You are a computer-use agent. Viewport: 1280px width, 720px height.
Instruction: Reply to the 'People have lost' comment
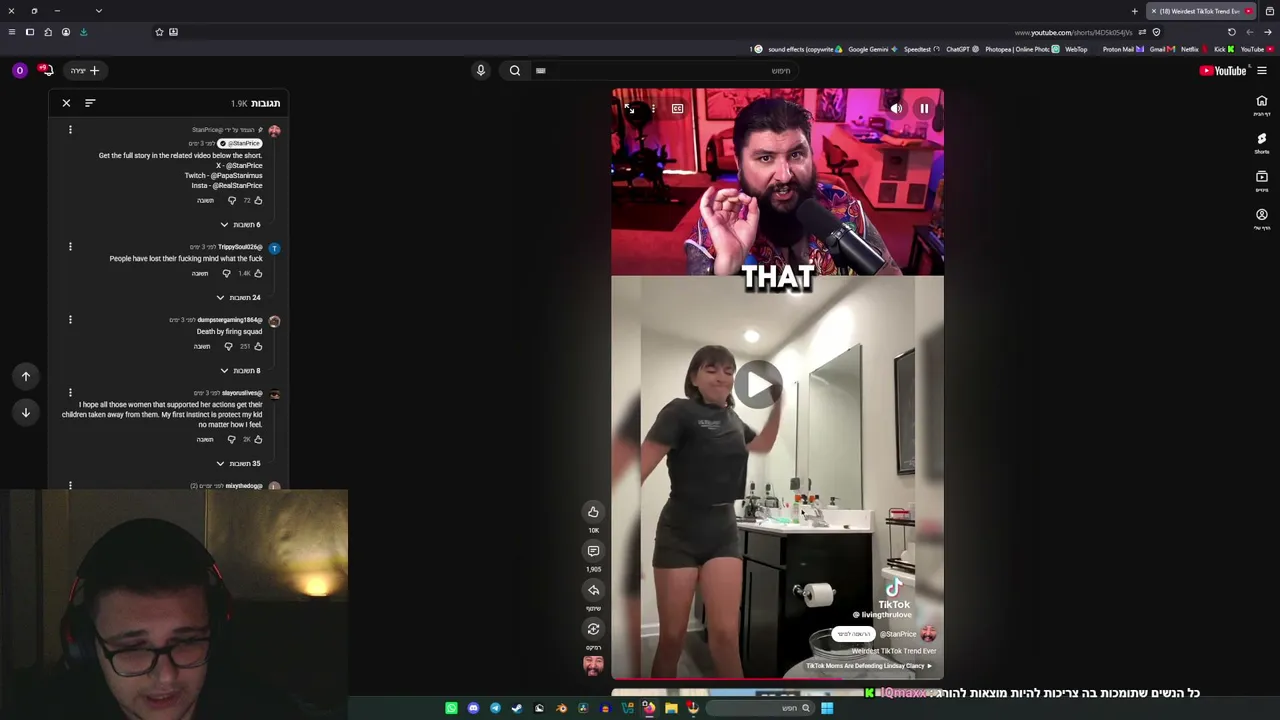coord(200,274)
